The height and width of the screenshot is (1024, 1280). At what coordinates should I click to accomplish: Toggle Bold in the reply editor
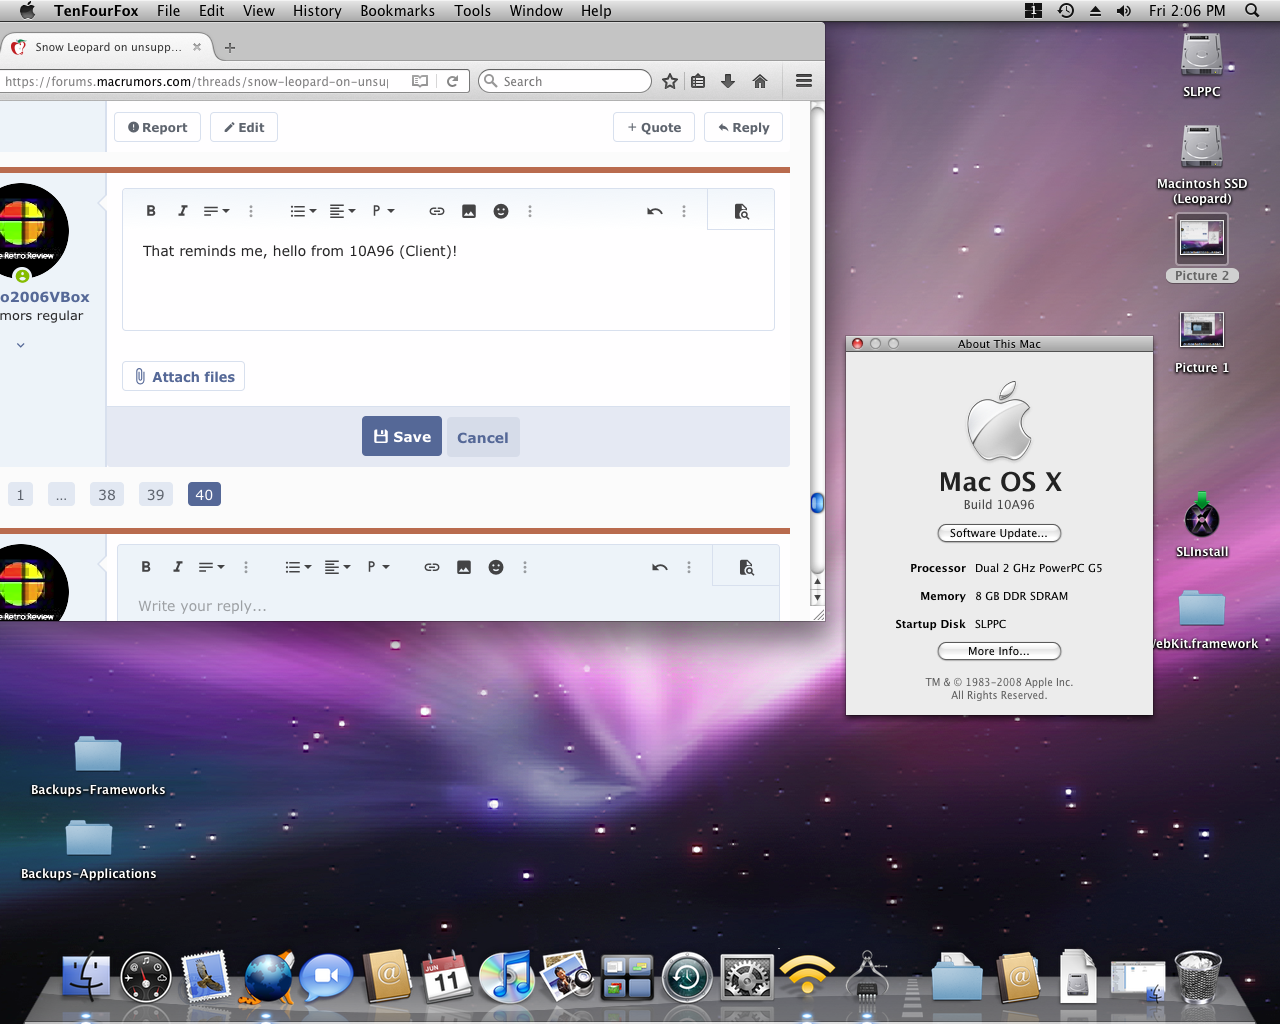click(x=146, y=567)
